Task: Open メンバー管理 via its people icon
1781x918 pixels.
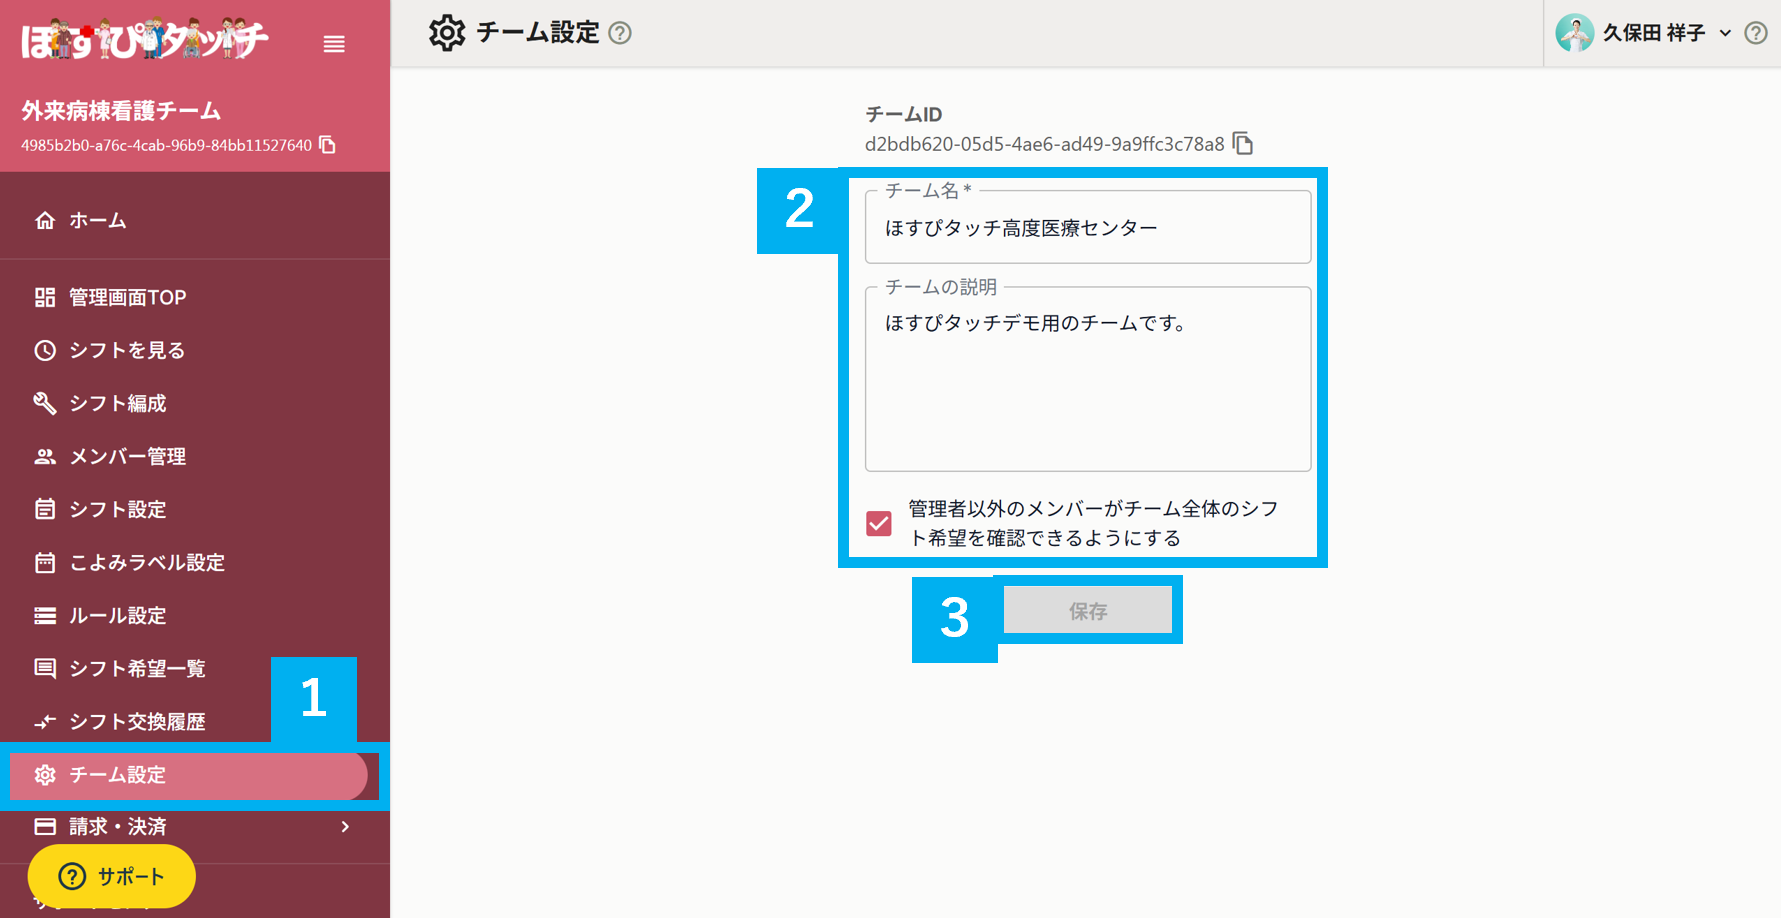Action: click(45, 456)
